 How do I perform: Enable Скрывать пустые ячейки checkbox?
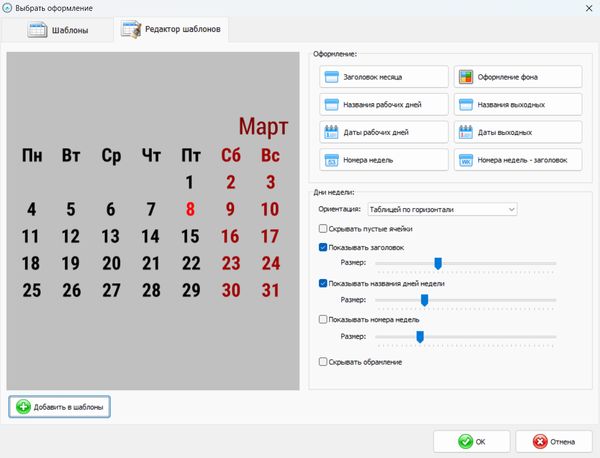coord(323,229)
